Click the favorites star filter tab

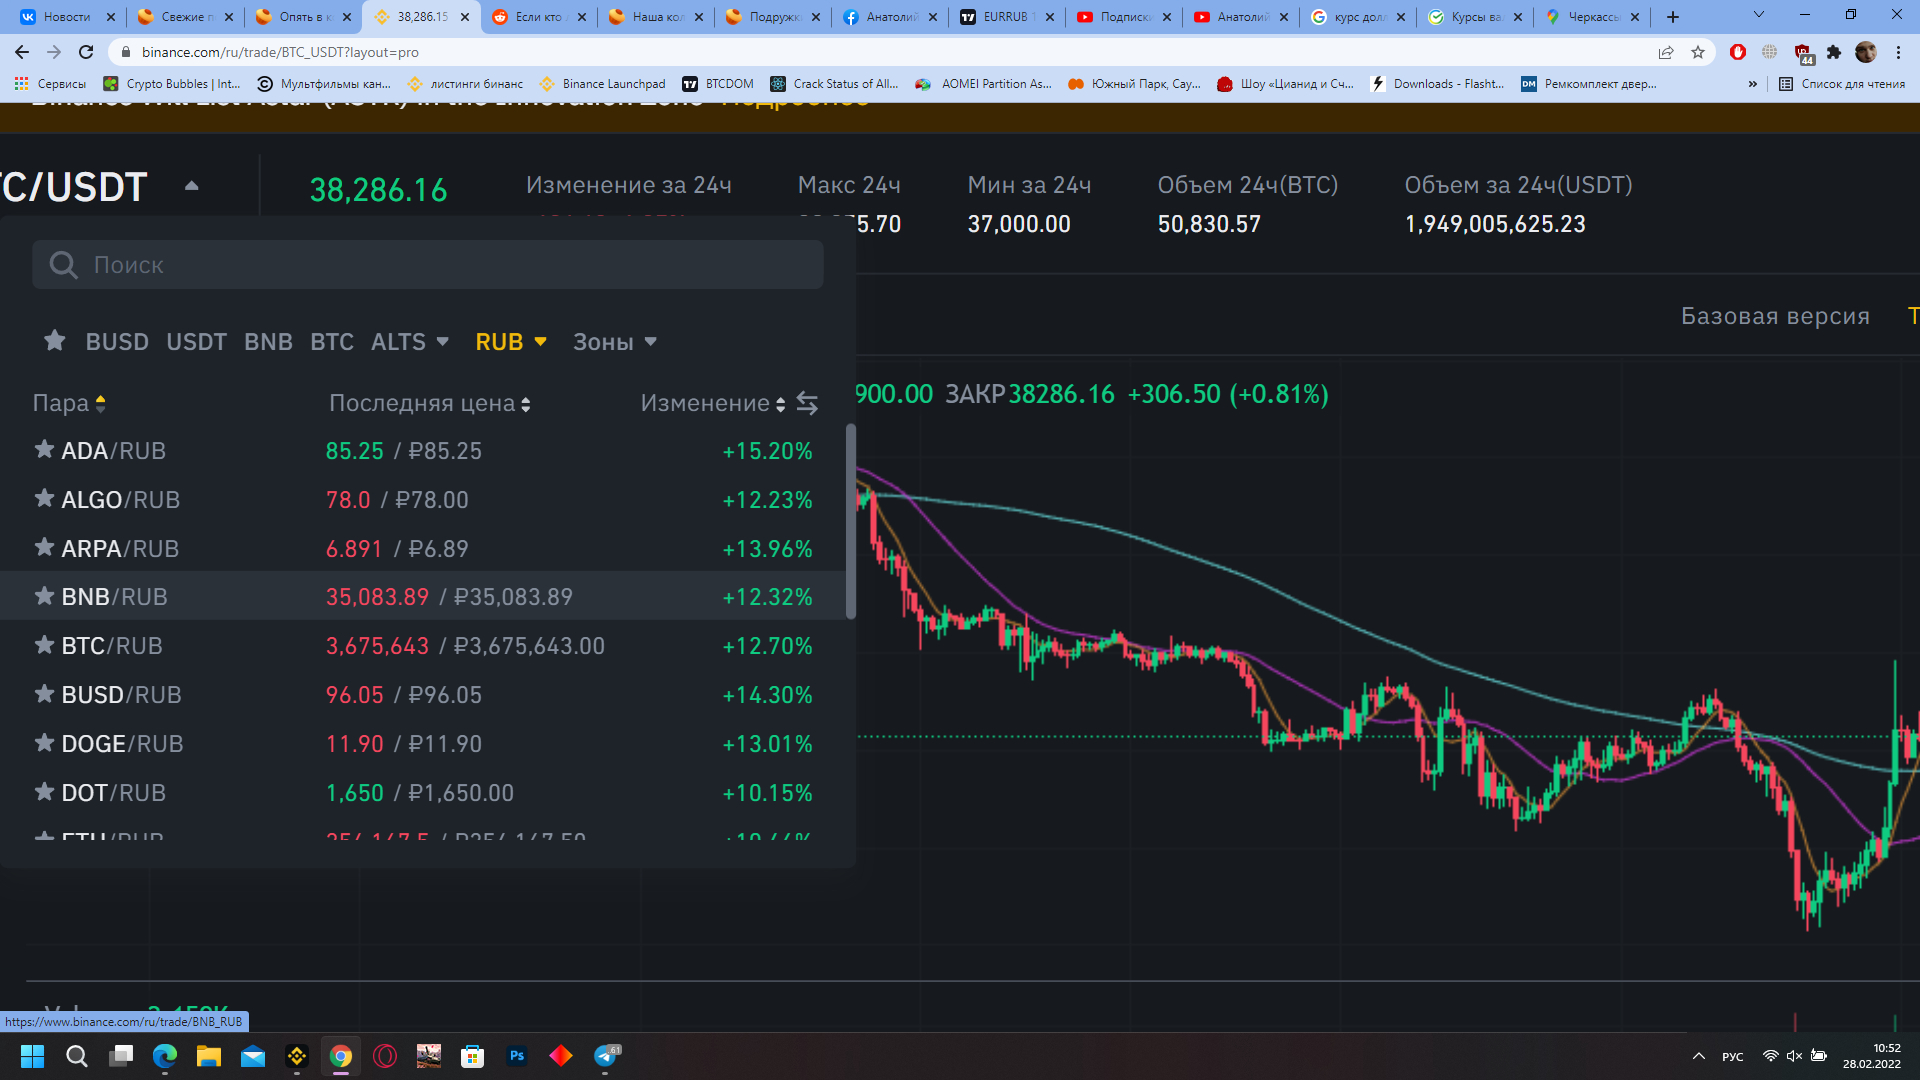click(55, 341)
